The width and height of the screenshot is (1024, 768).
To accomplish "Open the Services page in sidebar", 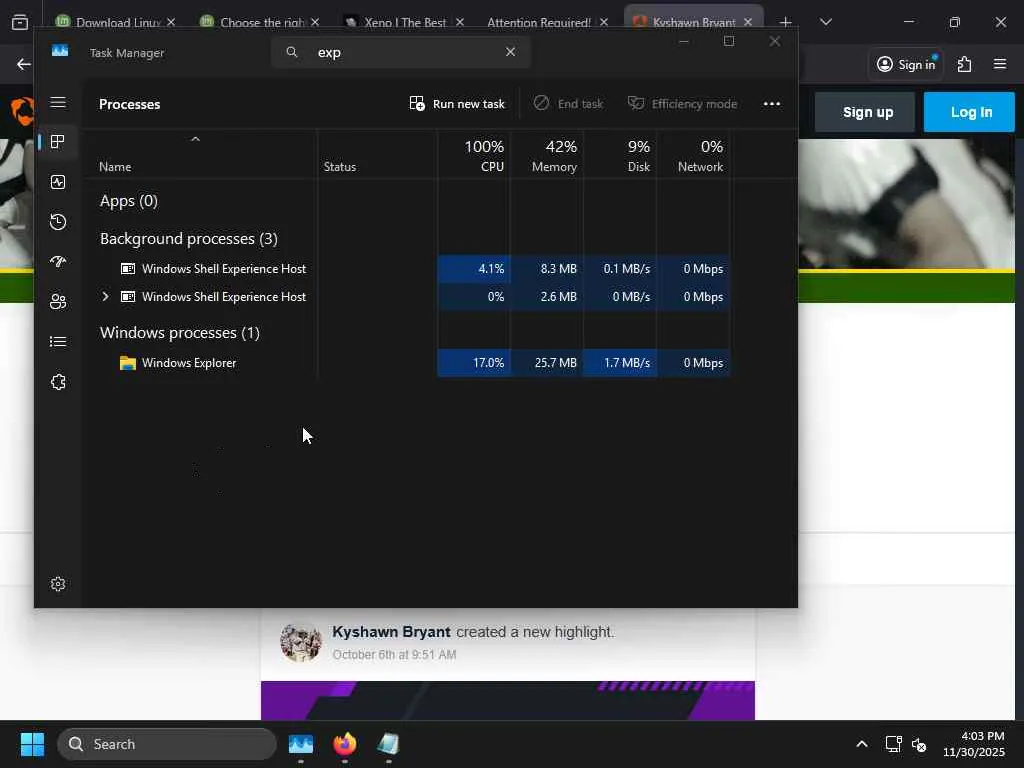I will click(x=58, y=382).
